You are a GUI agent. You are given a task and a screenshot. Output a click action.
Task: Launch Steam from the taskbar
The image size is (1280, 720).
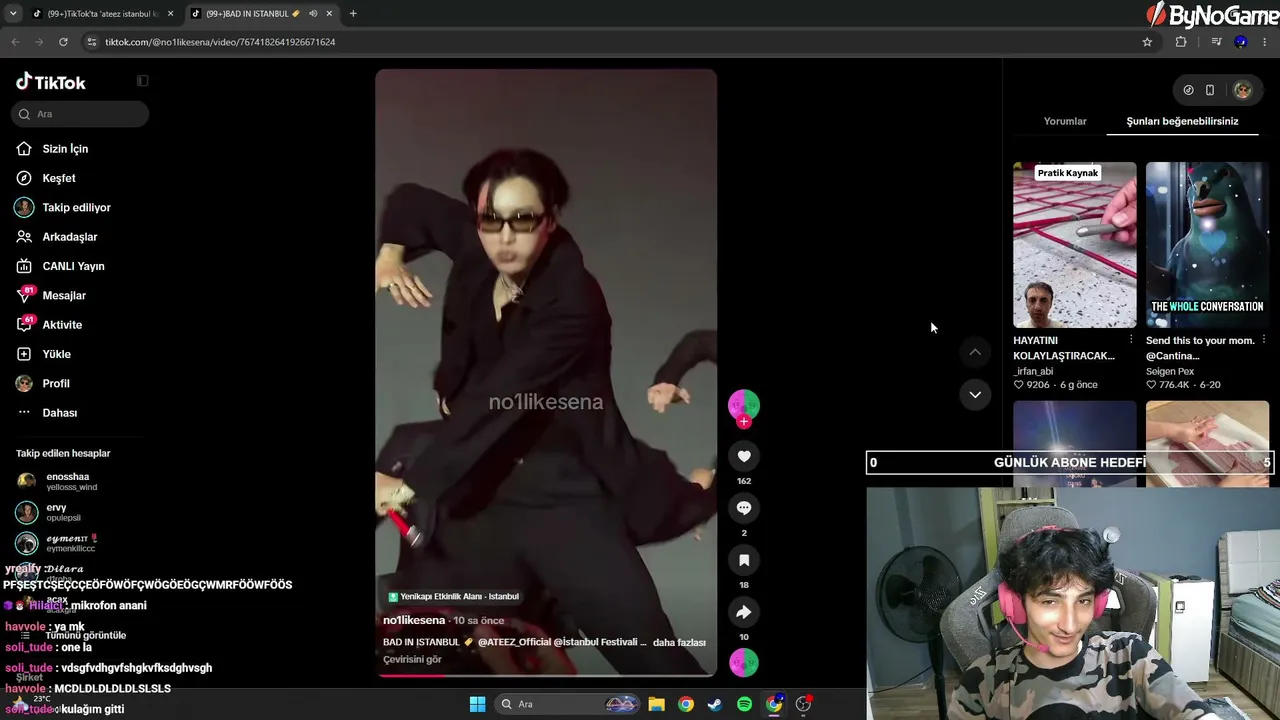click(x=715, y=704)
